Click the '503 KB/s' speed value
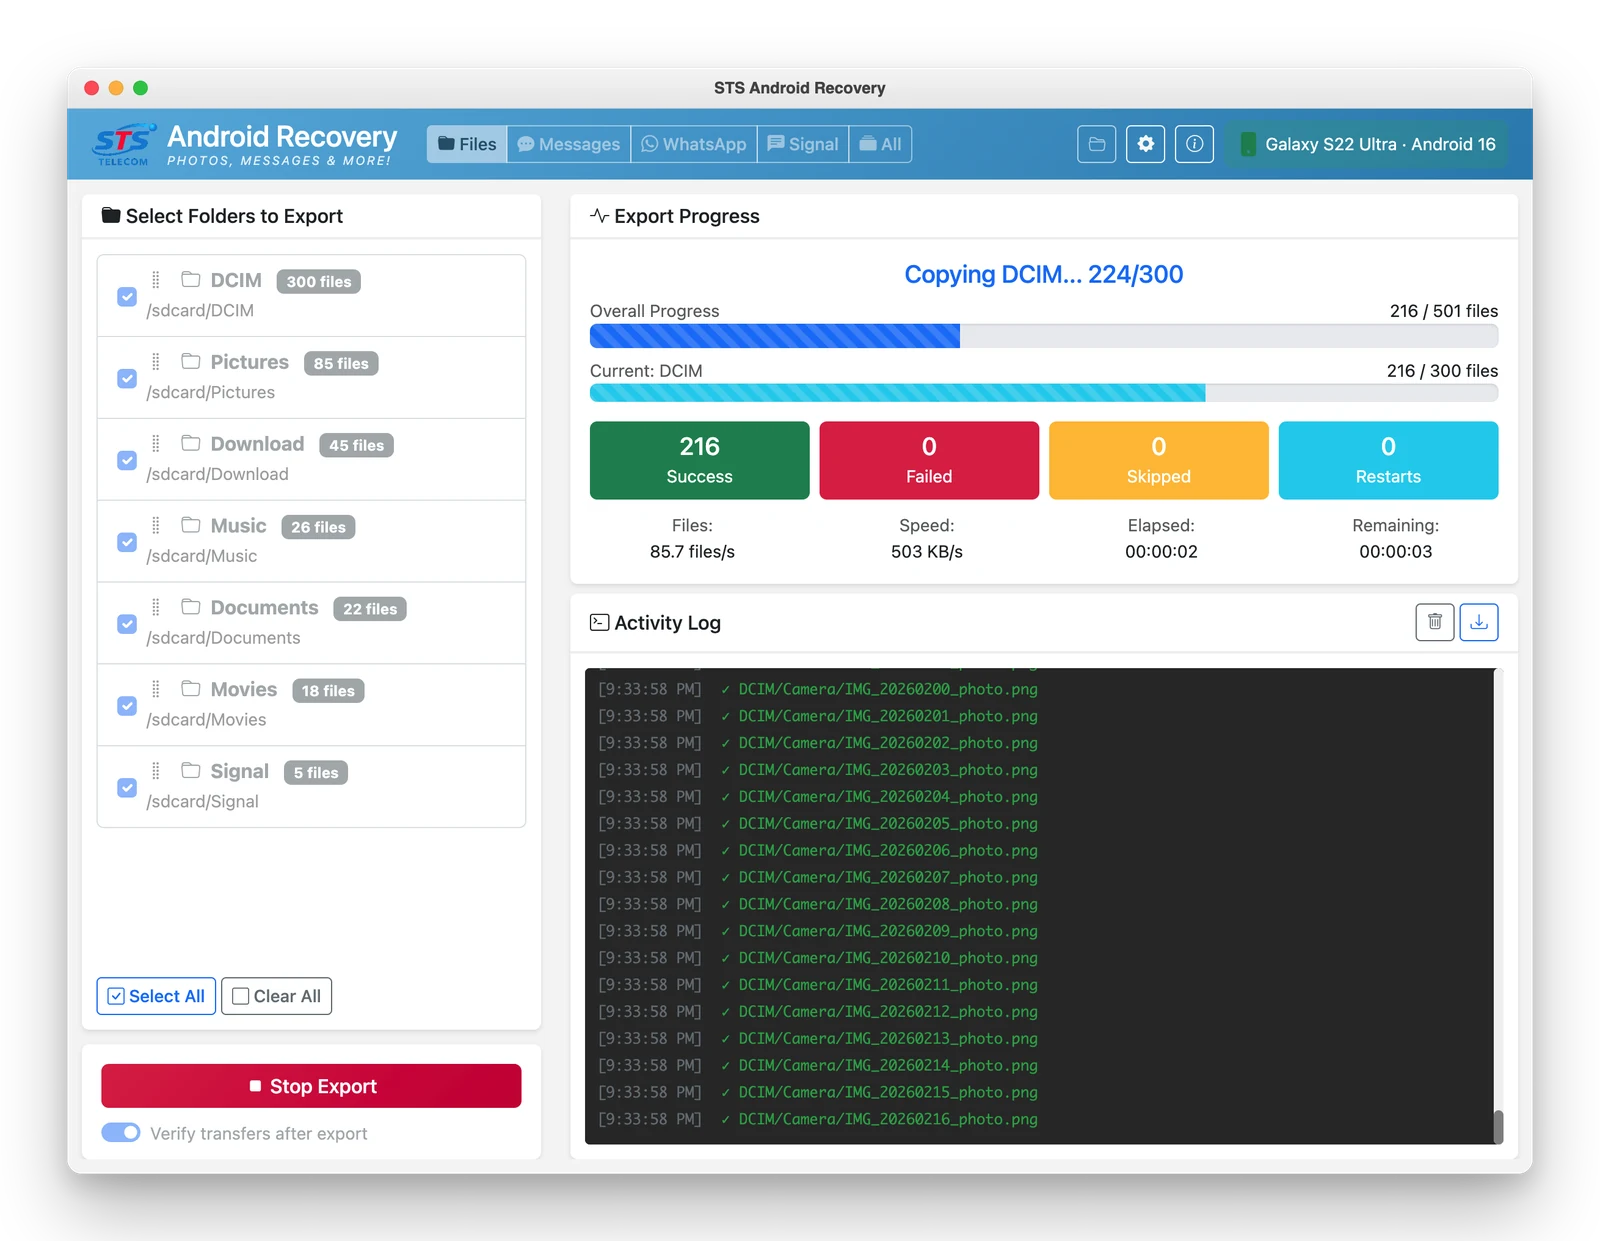This screenshot has height=1241, width=1600. click(927, 551)
